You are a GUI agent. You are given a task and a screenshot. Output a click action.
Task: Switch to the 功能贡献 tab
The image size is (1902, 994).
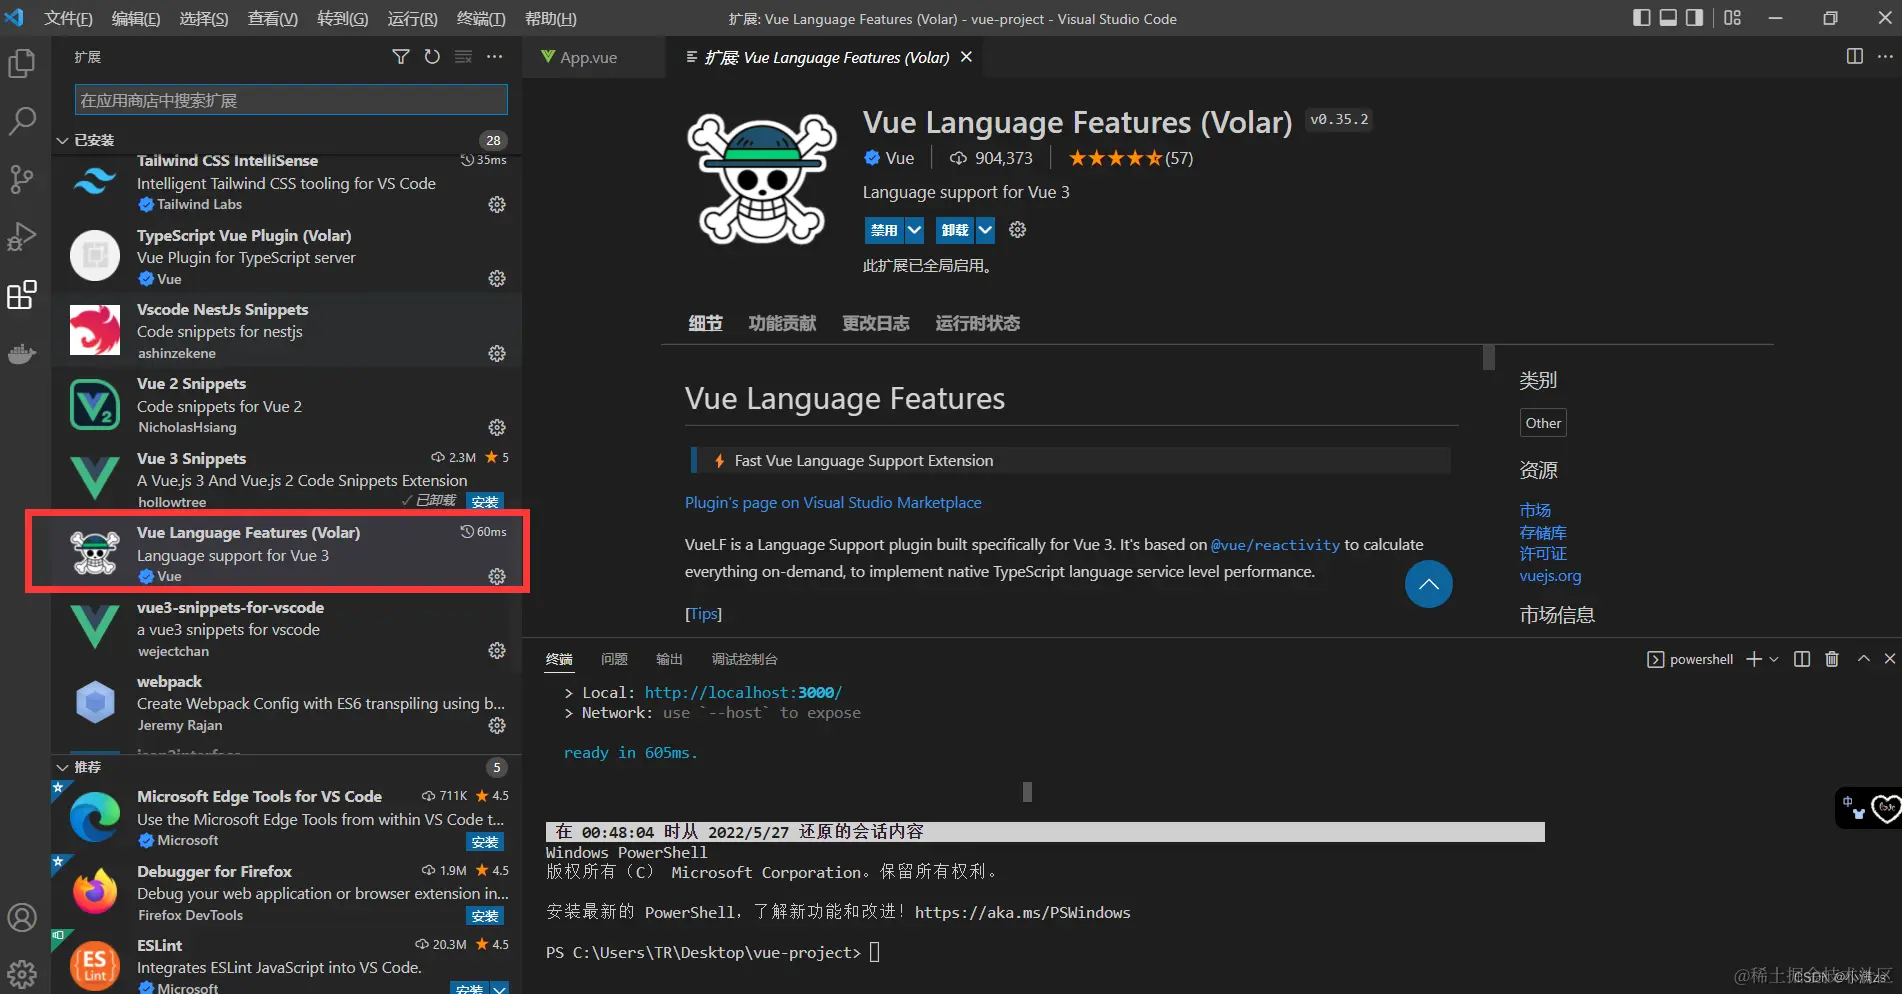782,323
